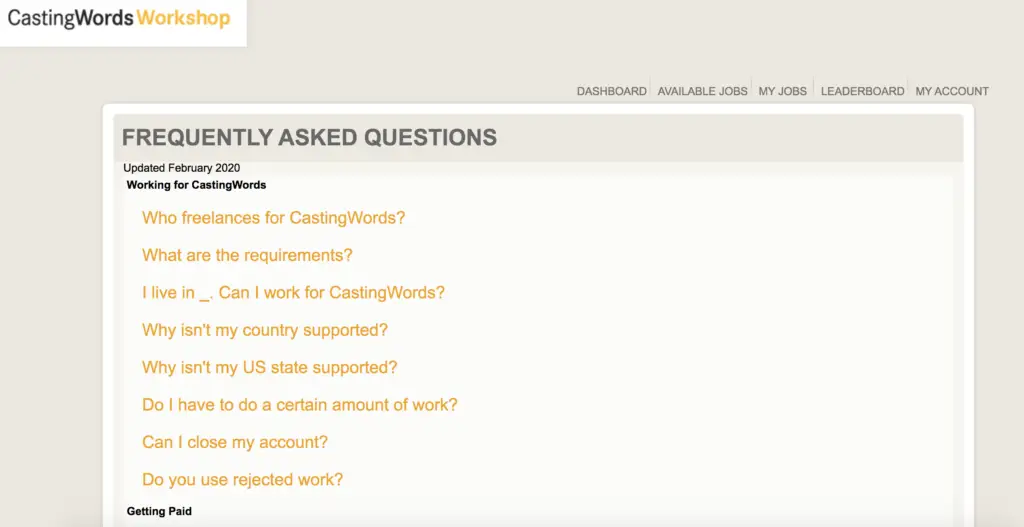
Task: Open My Account settings
Action: click(952, 91)
